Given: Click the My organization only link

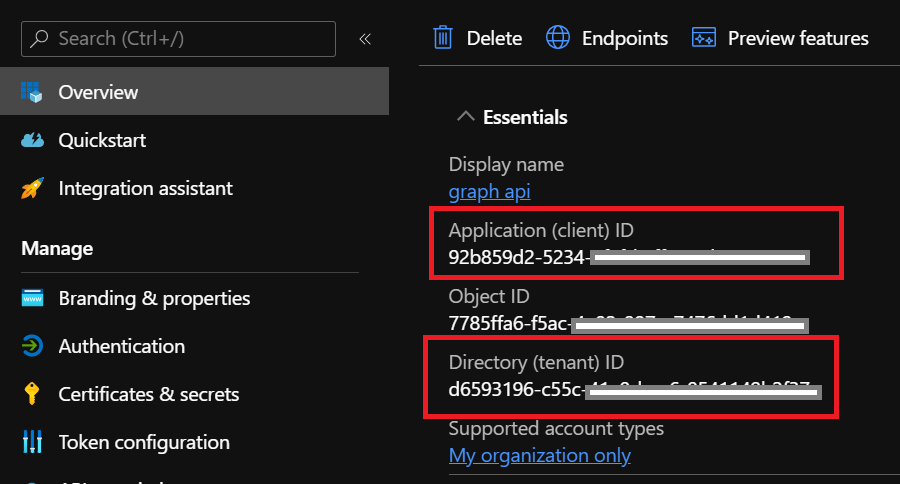Looking at the screenshot, I should (540, 455).
